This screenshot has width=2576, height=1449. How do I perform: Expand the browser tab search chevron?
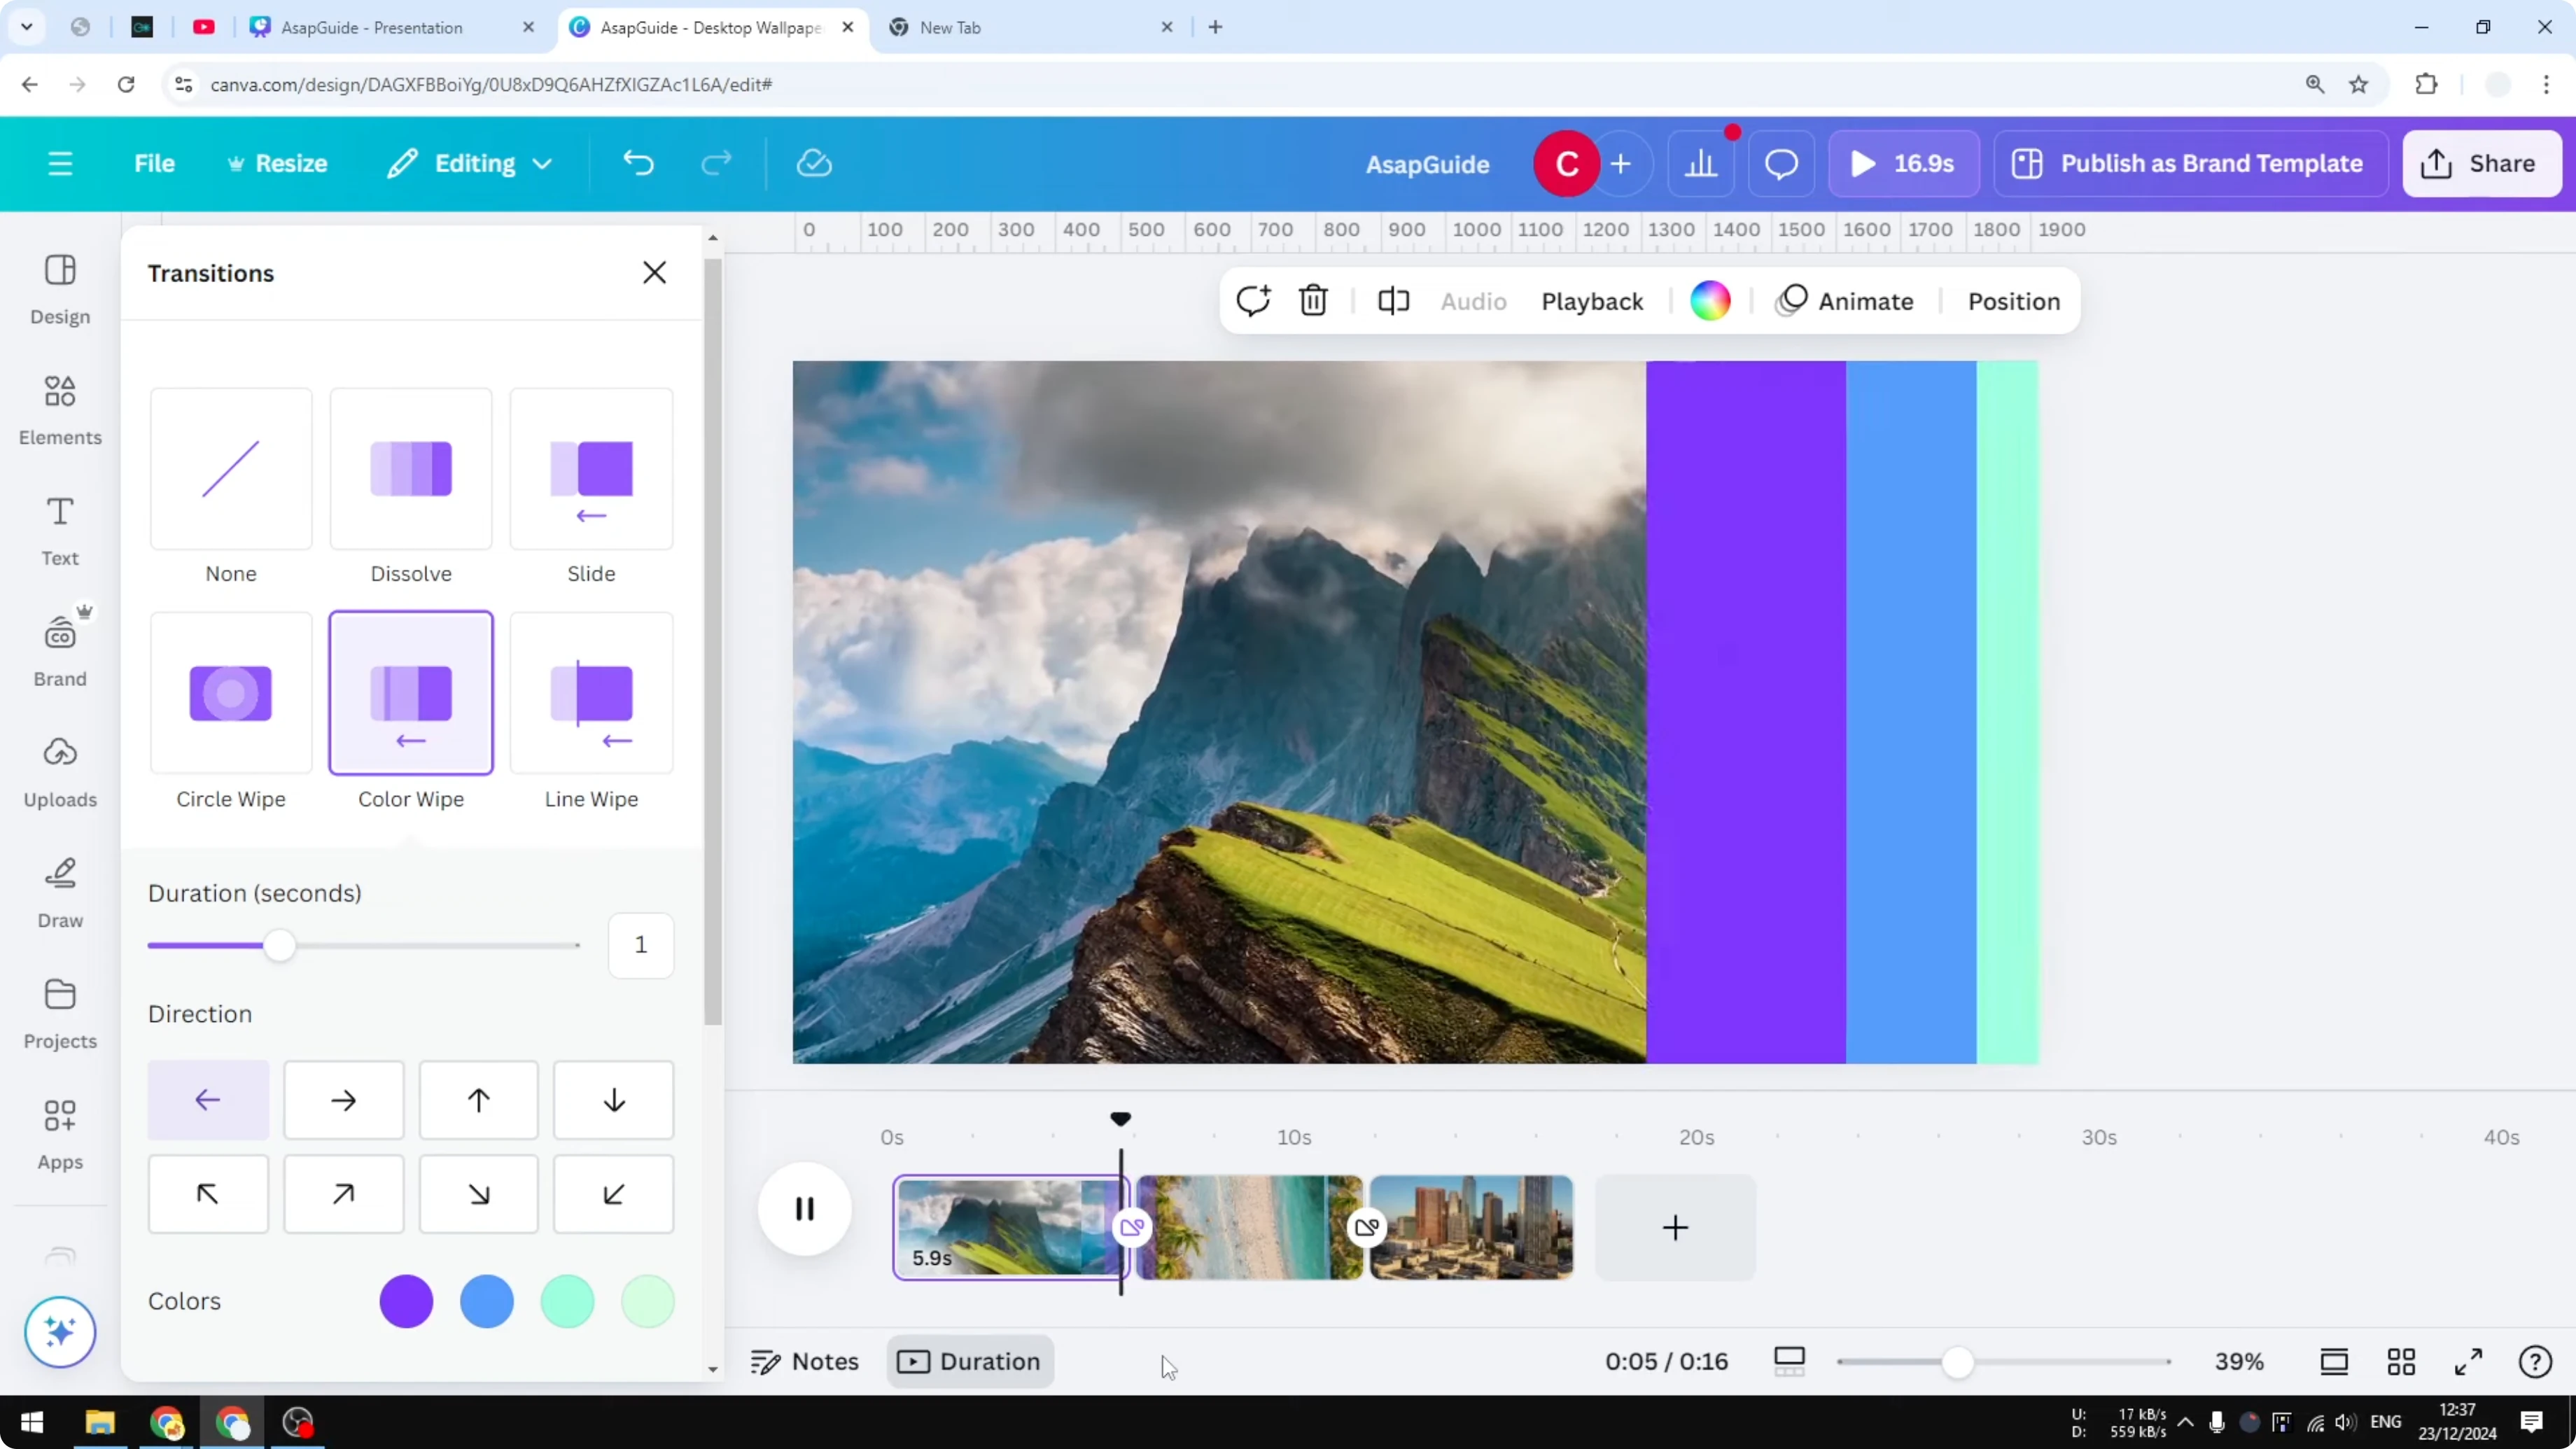click(27, 27)
